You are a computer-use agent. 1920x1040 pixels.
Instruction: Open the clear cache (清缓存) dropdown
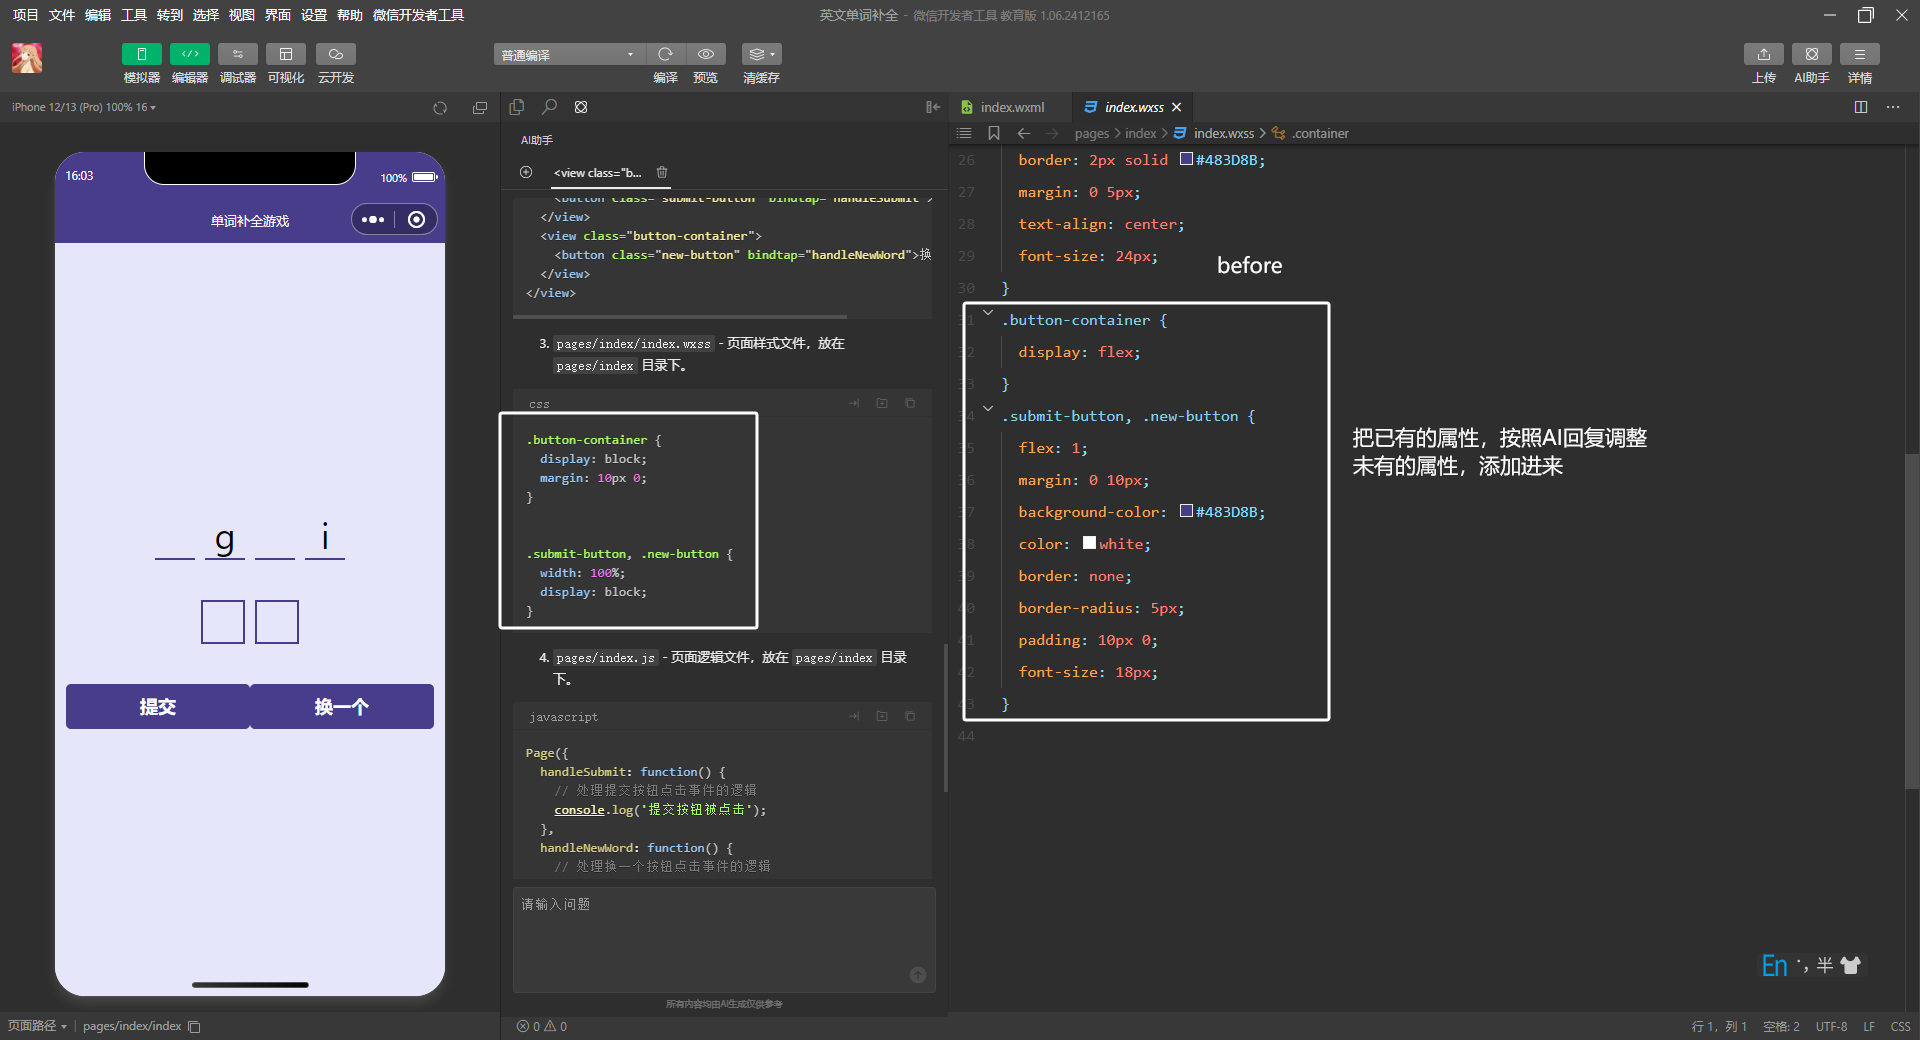coord(761,54)
